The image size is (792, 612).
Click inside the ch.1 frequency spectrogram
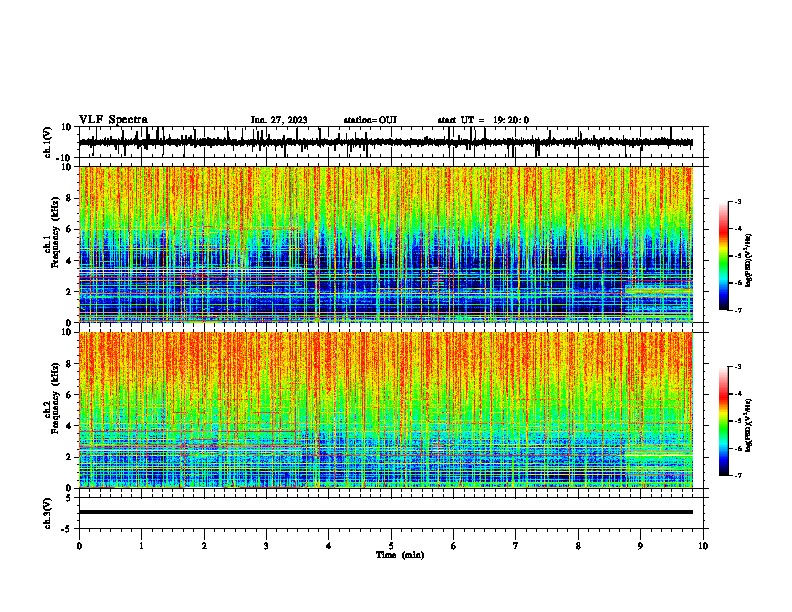pos(386,244)
